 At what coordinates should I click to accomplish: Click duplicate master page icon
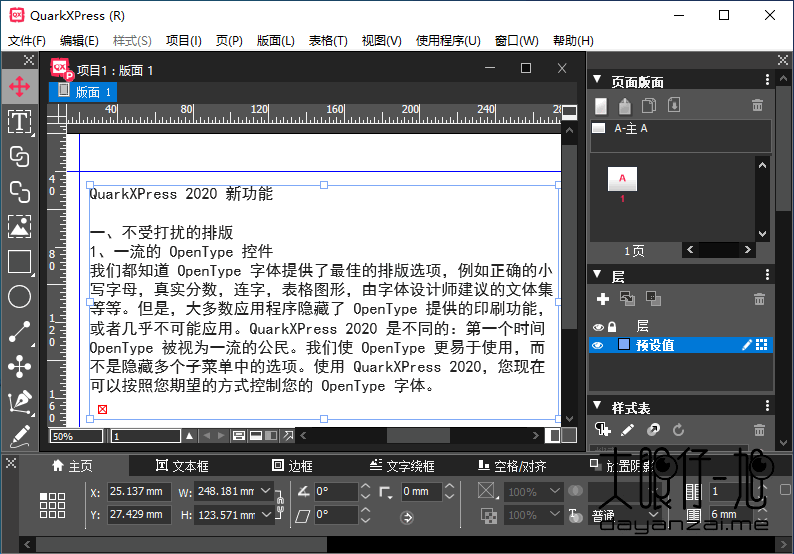pyautogui.click(x=649, y=105)
